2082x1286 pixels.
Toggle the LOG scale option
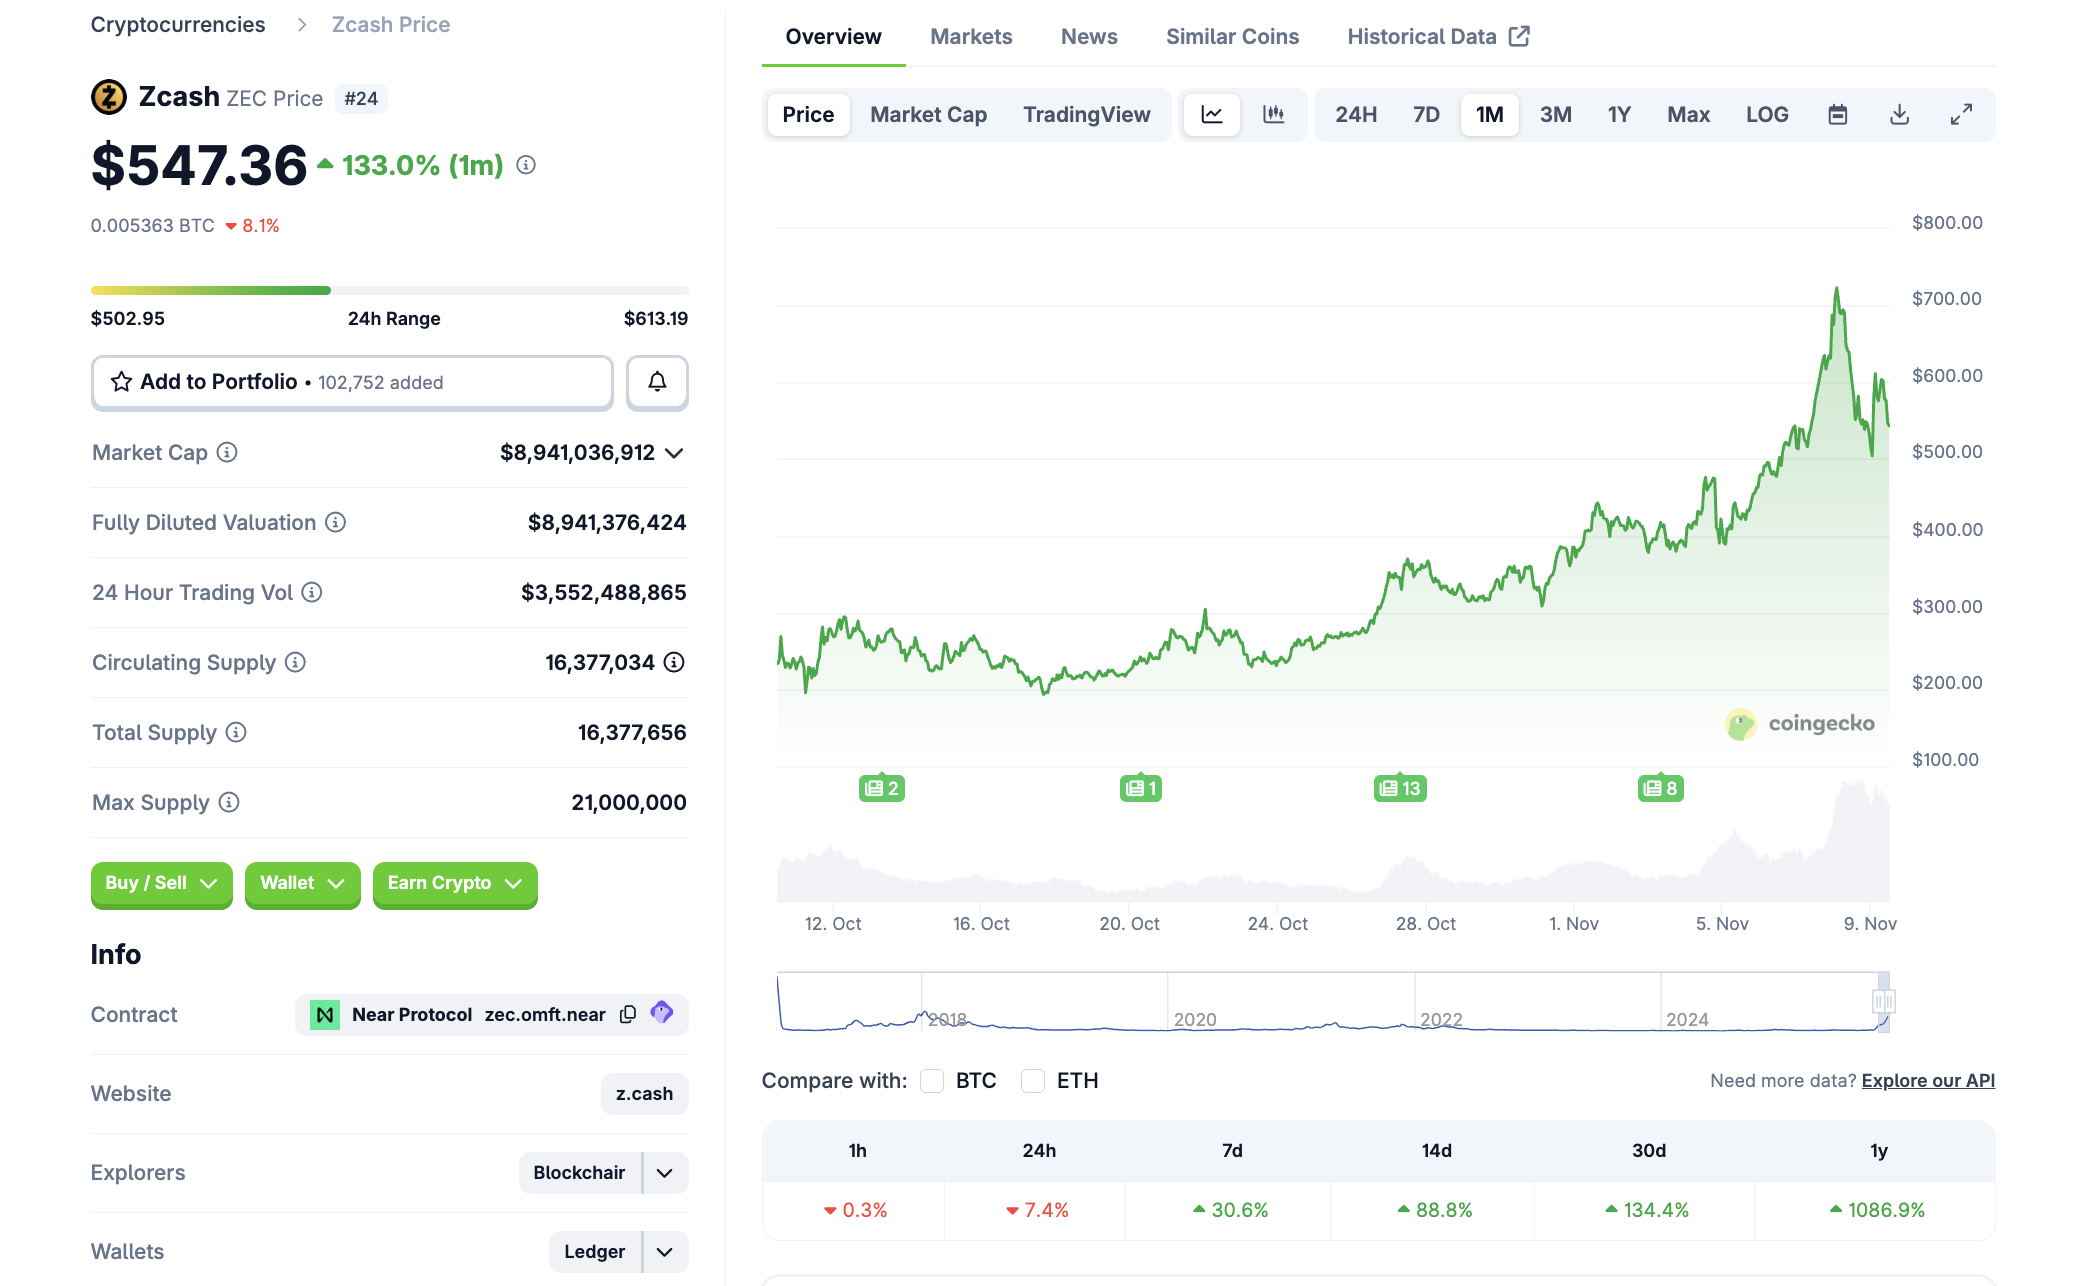point(1766,115)
